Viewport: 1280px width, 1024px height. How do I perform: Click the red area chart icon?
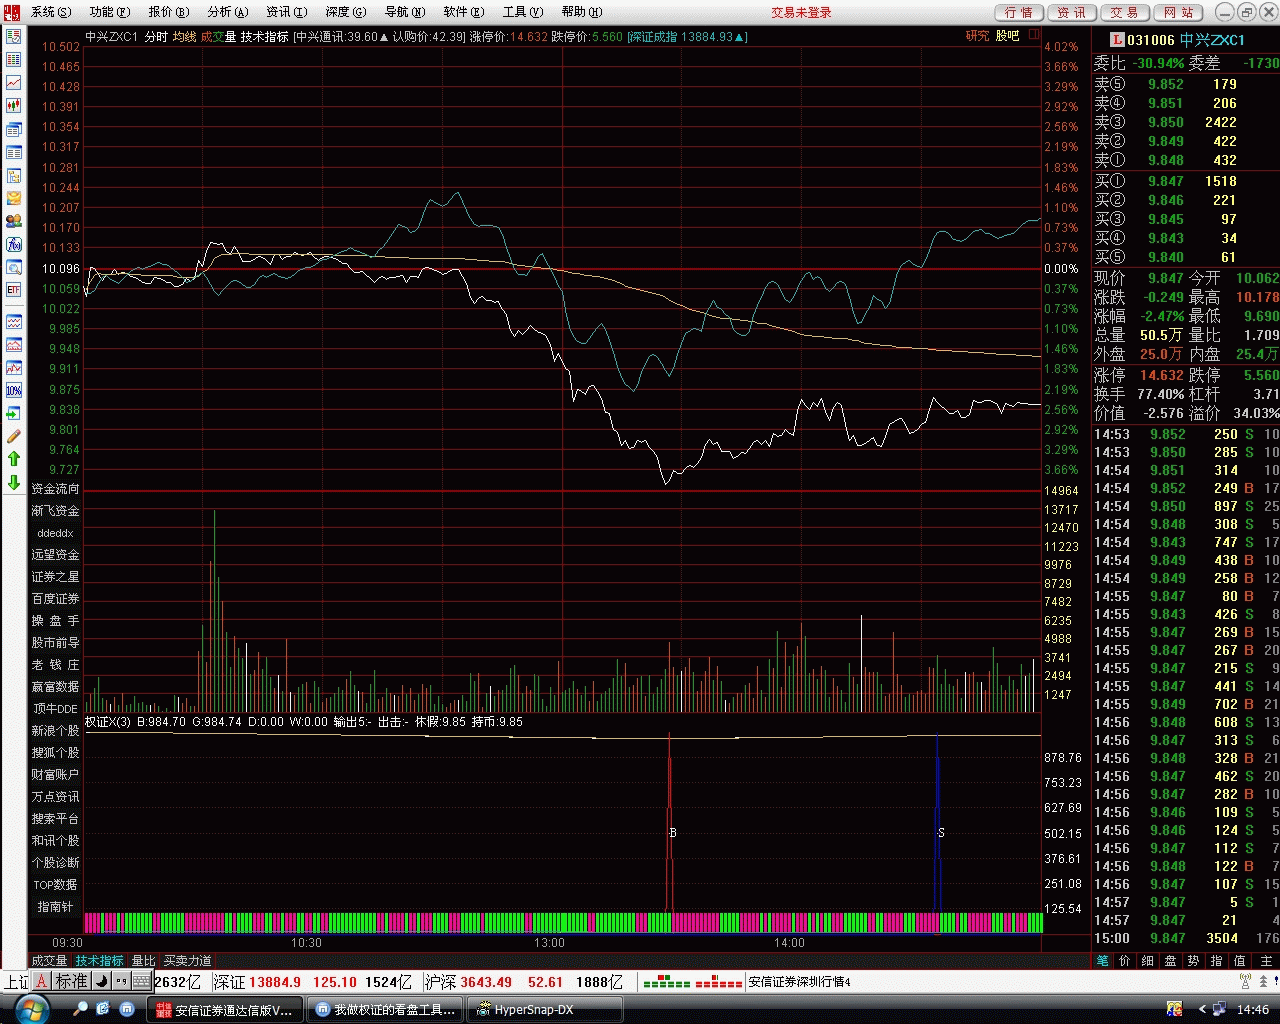coord(14,345)
